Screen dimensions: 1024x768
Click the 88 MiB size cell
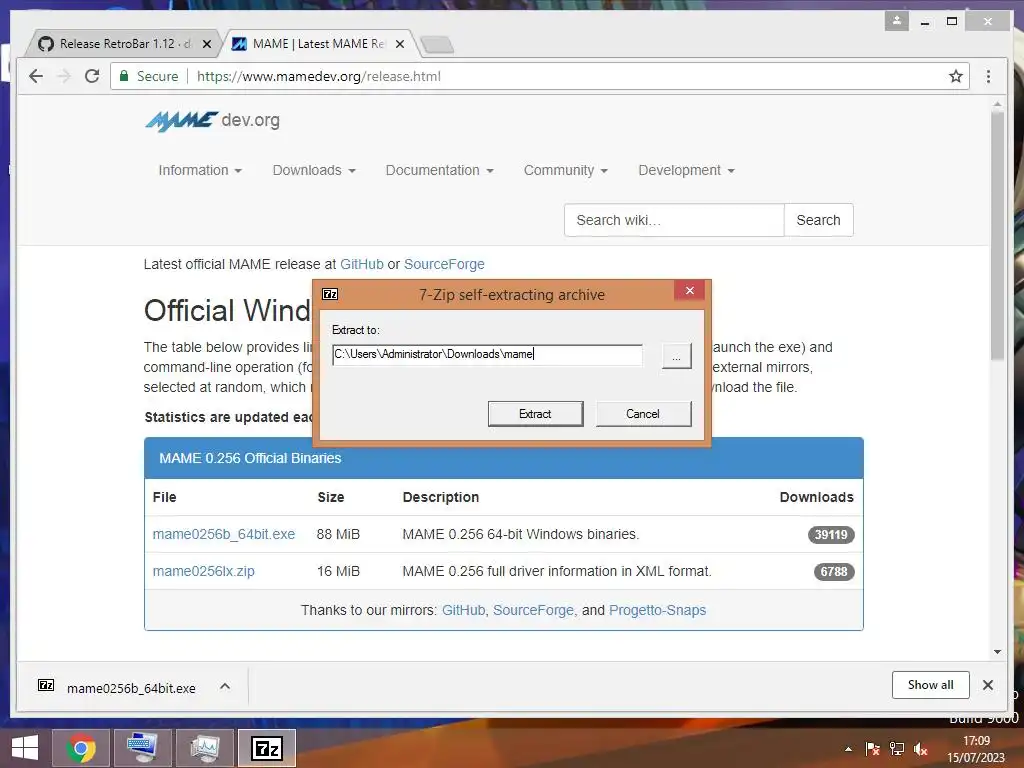click(x=338, y=534)
